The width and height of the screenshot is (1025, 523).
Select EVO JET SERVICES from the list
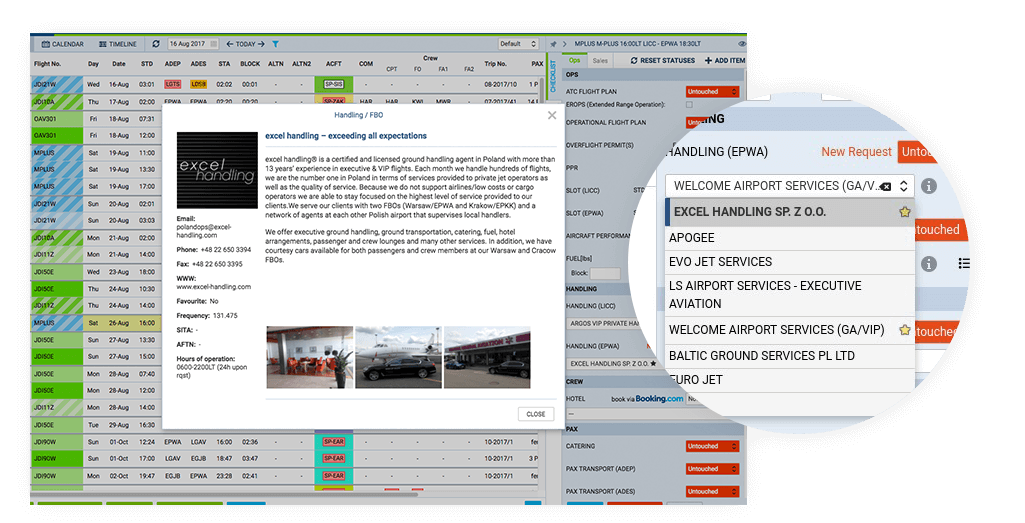[x=790, y=262]
